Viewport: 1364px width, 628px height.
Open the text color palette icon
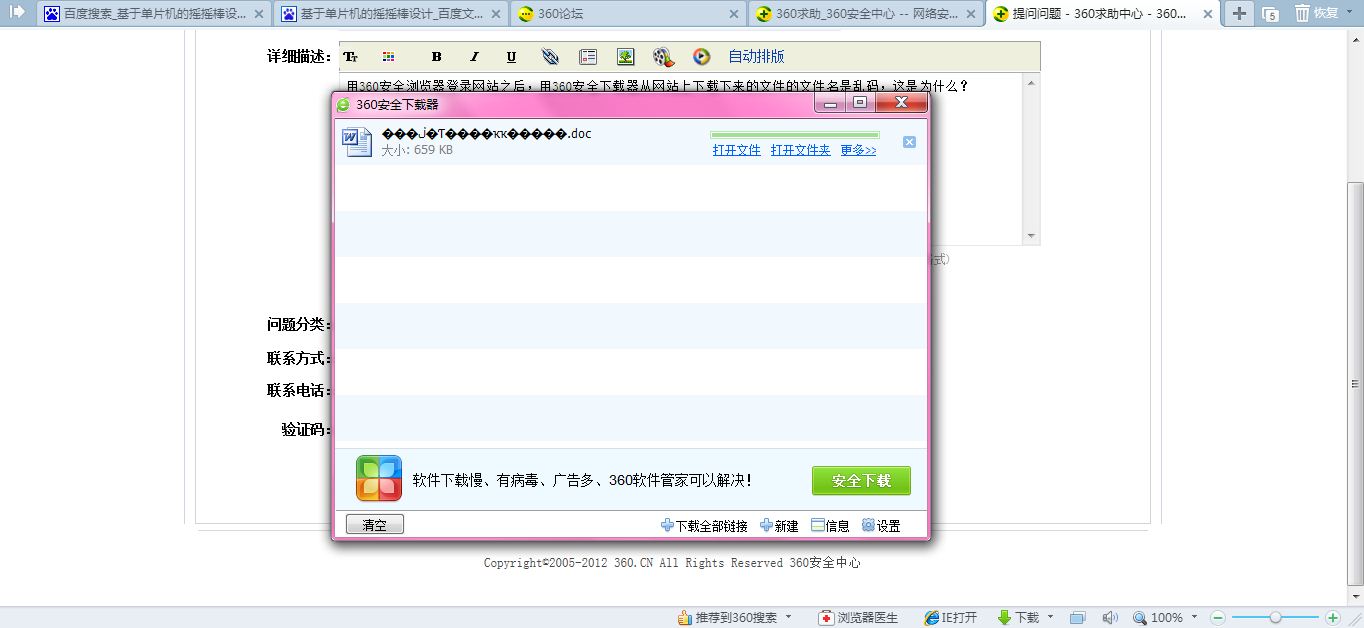click(389, 57)
